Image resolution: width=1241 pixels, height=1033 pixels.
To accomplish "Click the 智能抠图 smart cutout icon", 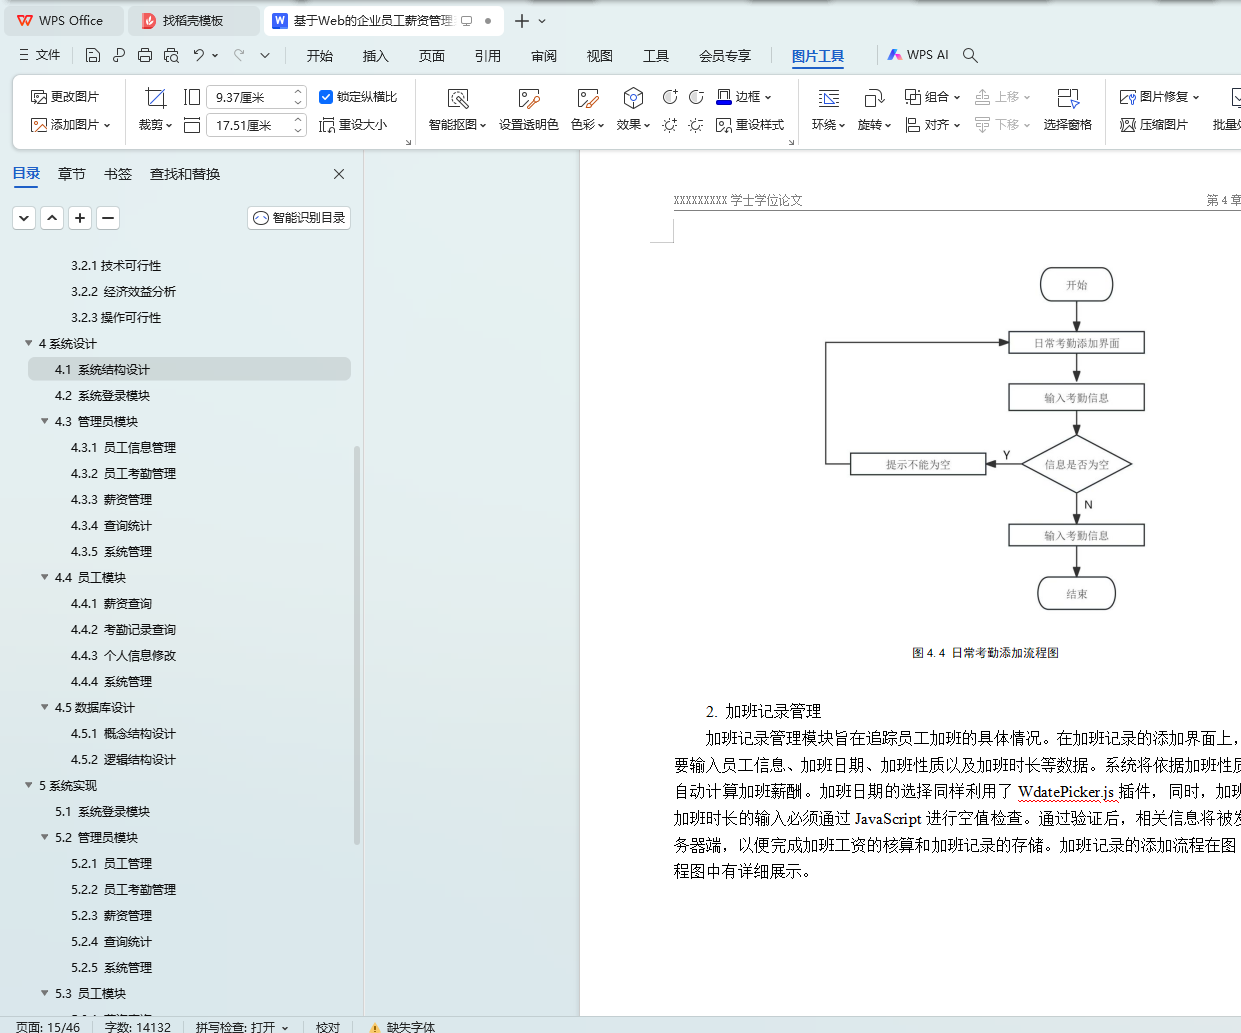I will click(x=458, y=98).
